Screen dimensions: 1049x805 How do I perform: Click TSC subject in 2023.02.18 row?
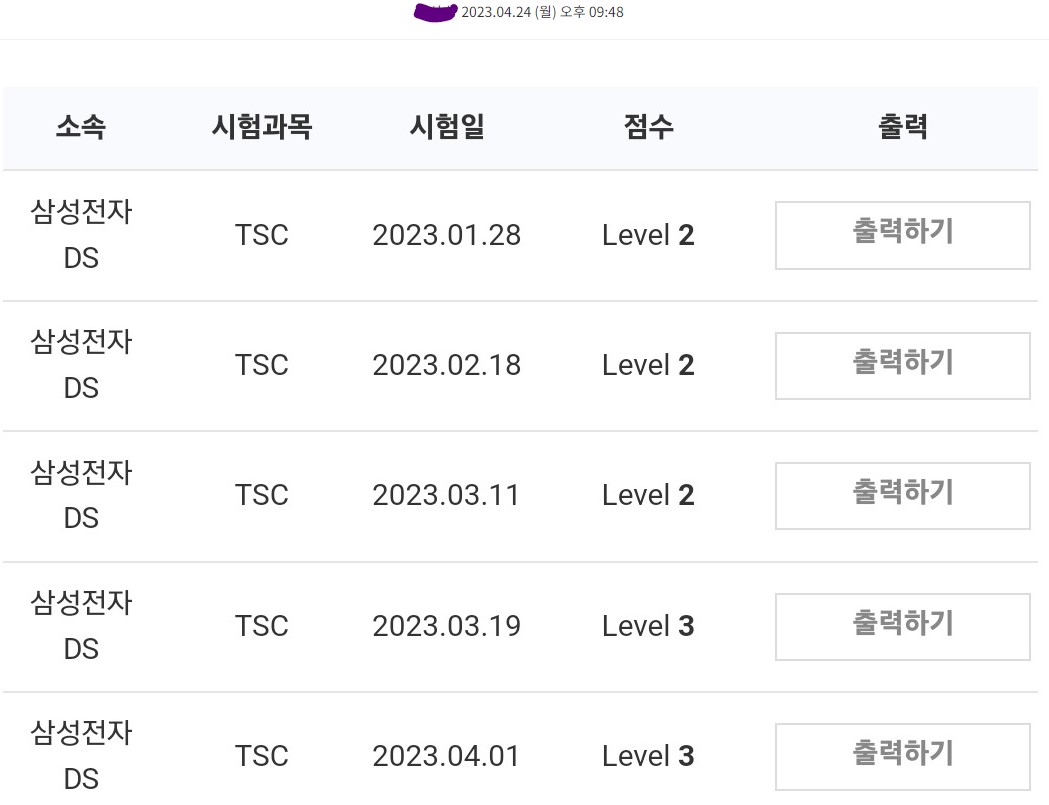262,365
